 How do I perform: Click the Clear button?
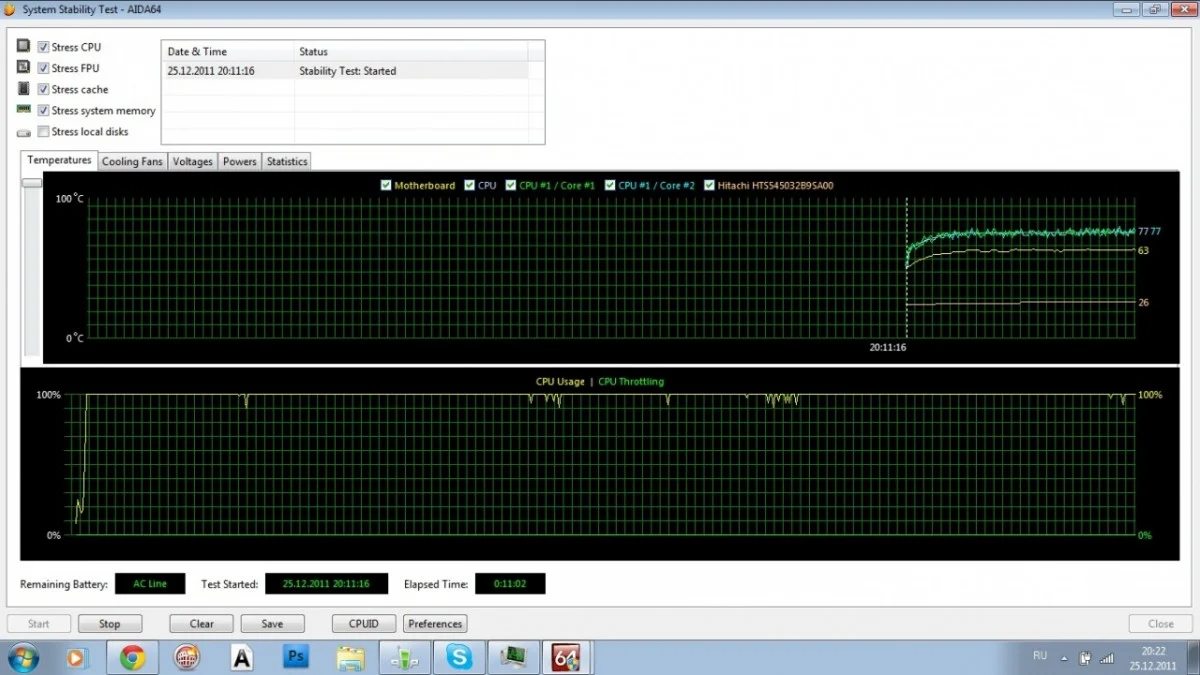(x=201, y=623)
